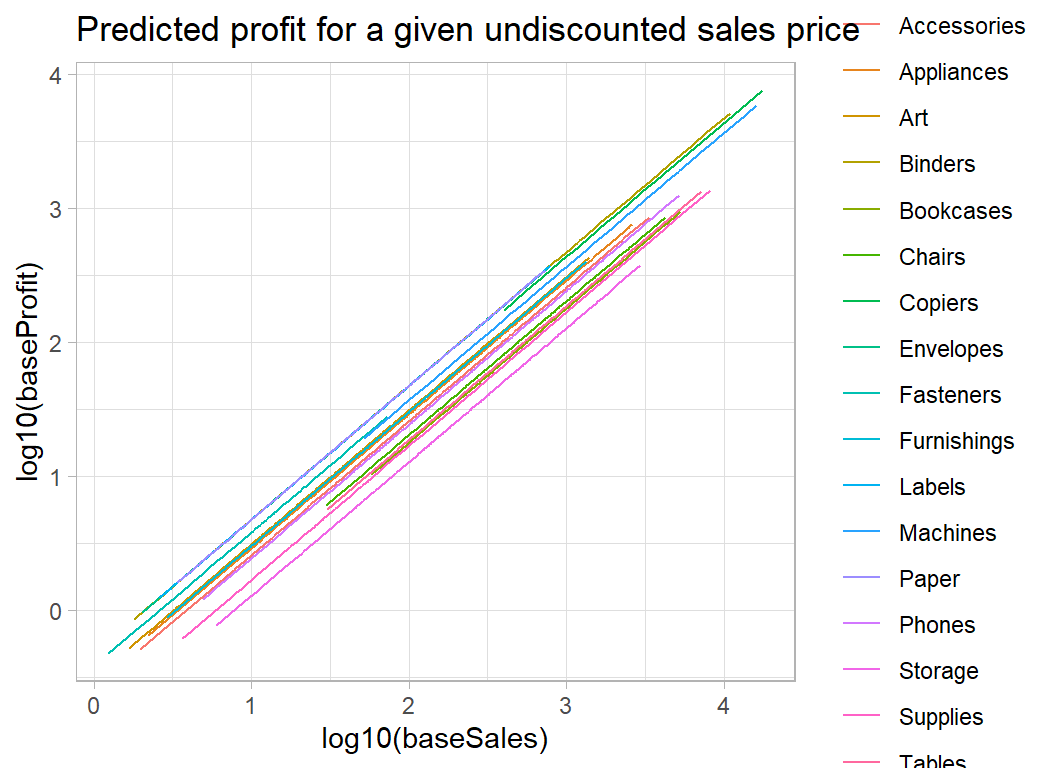Viewport: 1056px width, 768px height.
Task: Click the Machines legend color line
Action: tap(861, 533)
